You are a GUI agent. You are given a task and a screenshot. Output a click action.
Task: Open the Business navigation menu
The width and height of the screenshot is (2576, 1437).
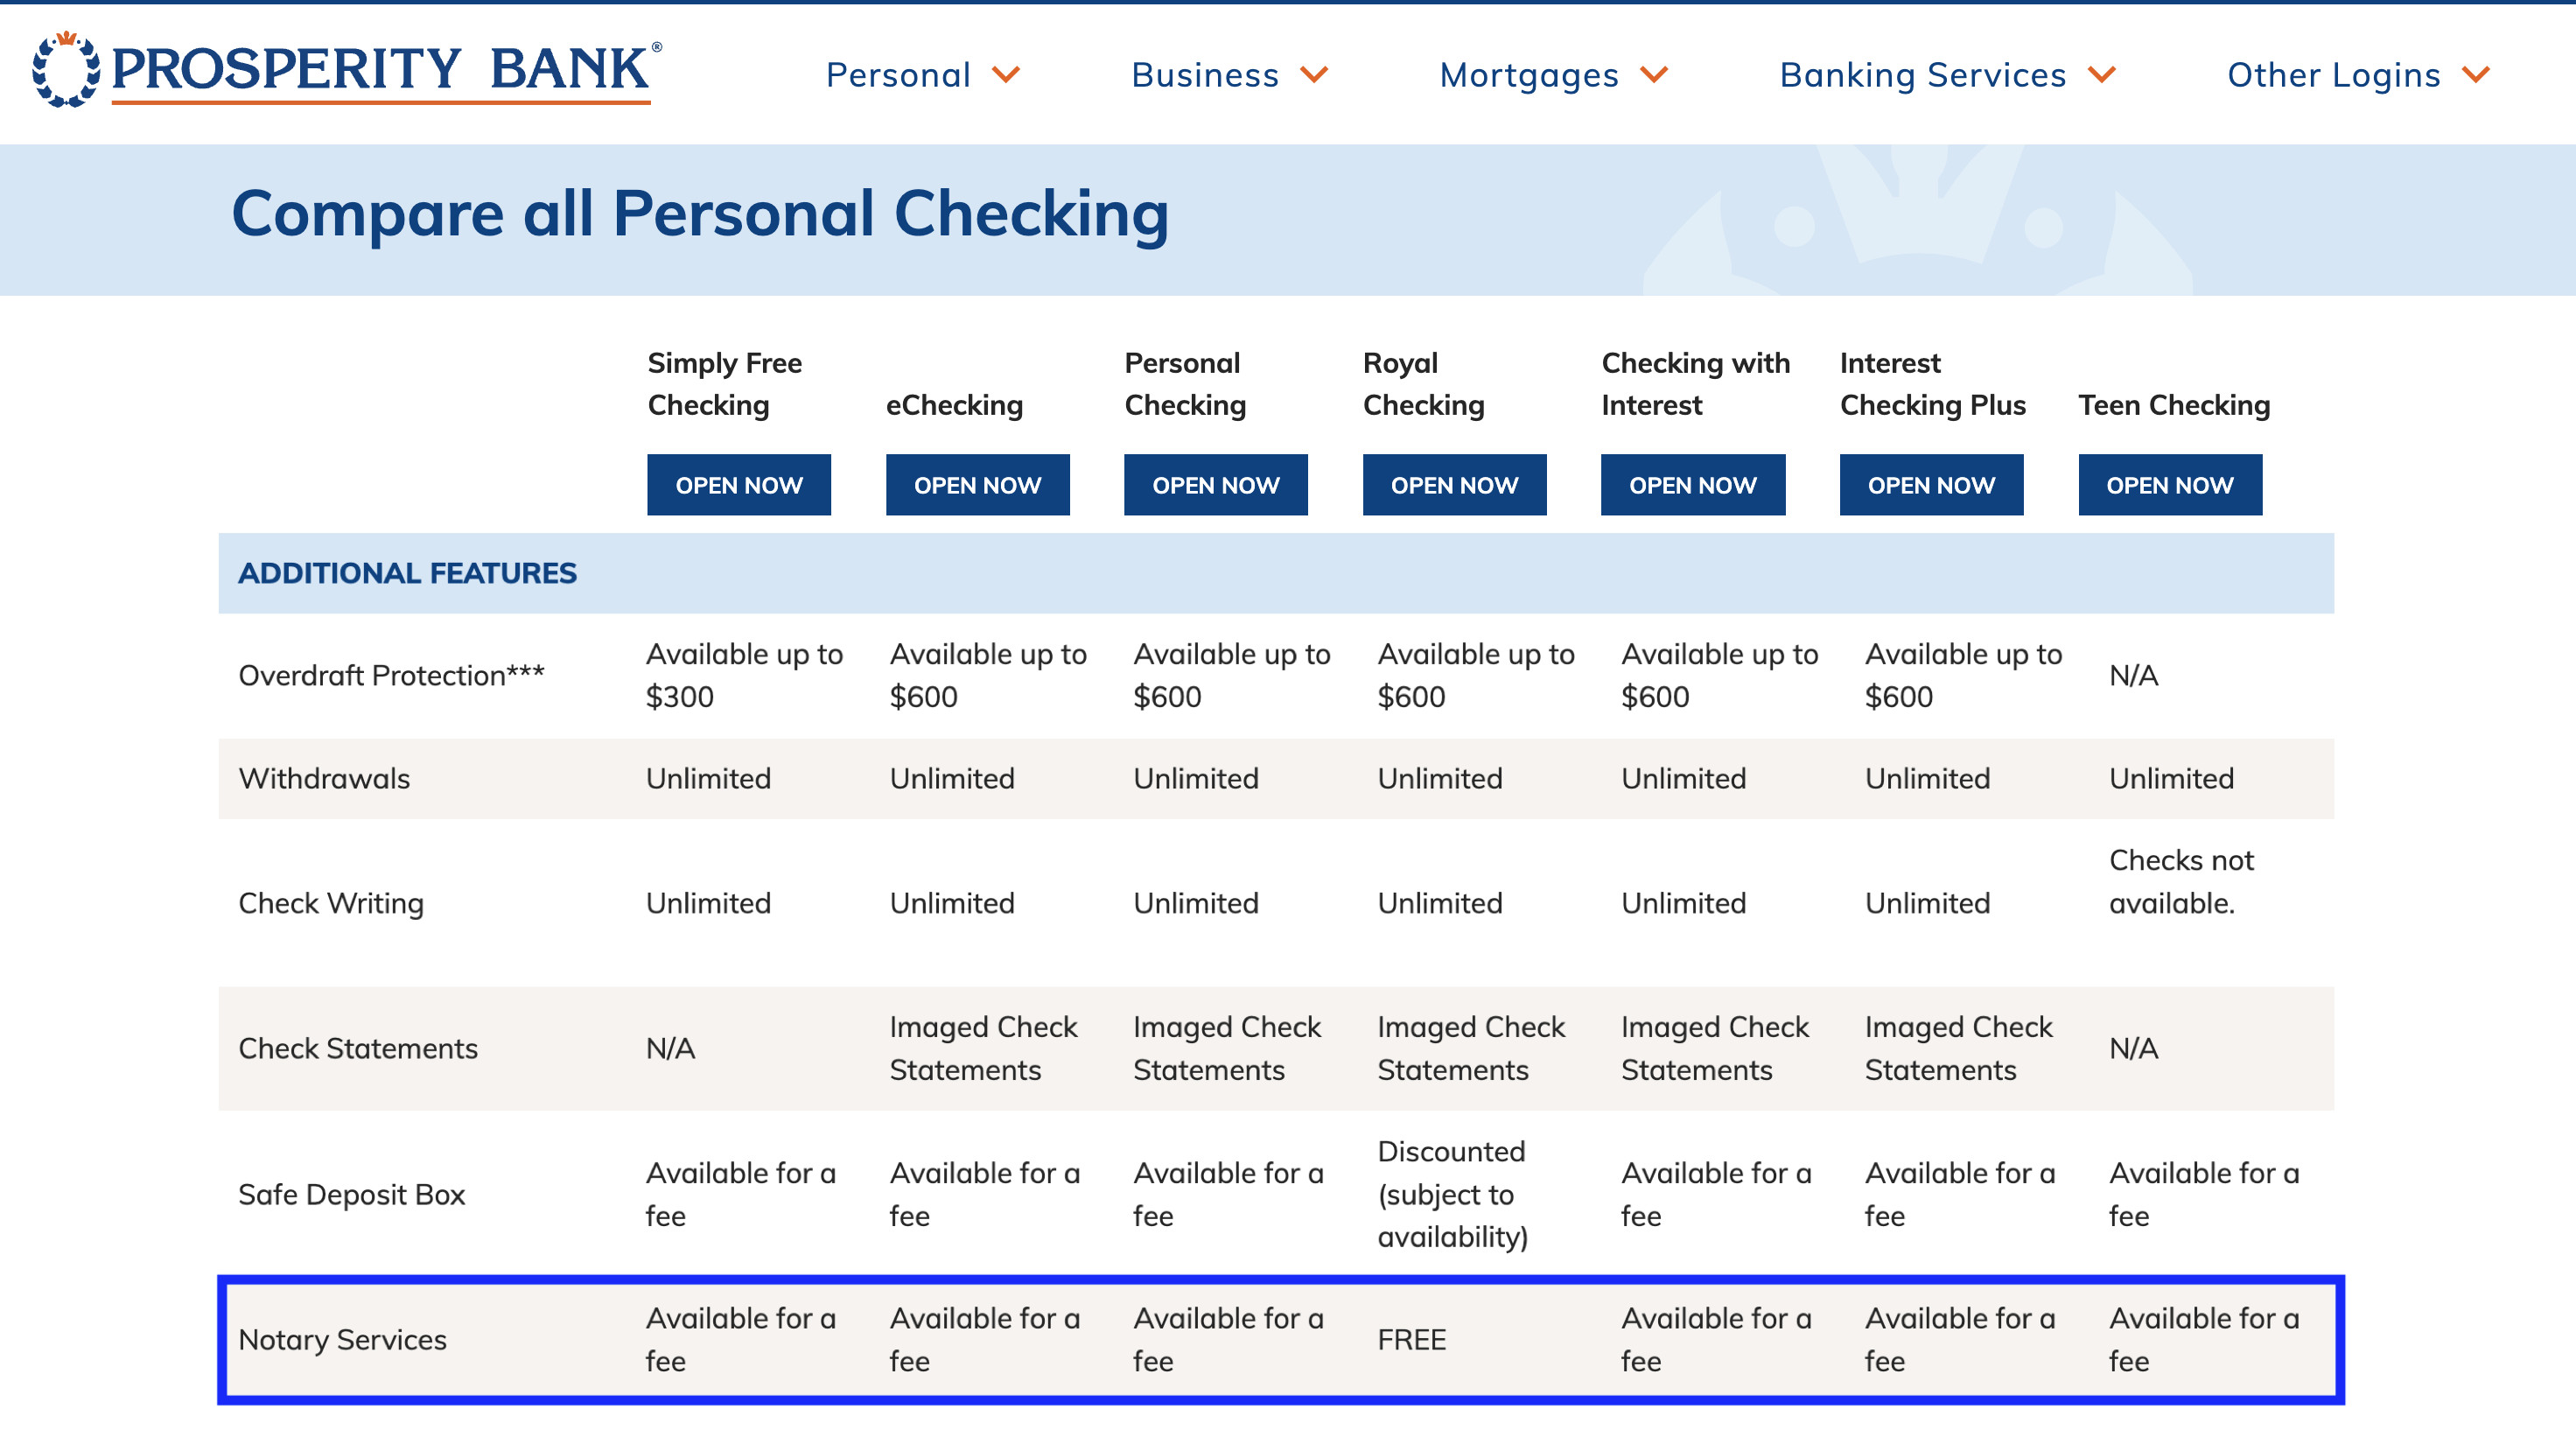point(1205,75)
